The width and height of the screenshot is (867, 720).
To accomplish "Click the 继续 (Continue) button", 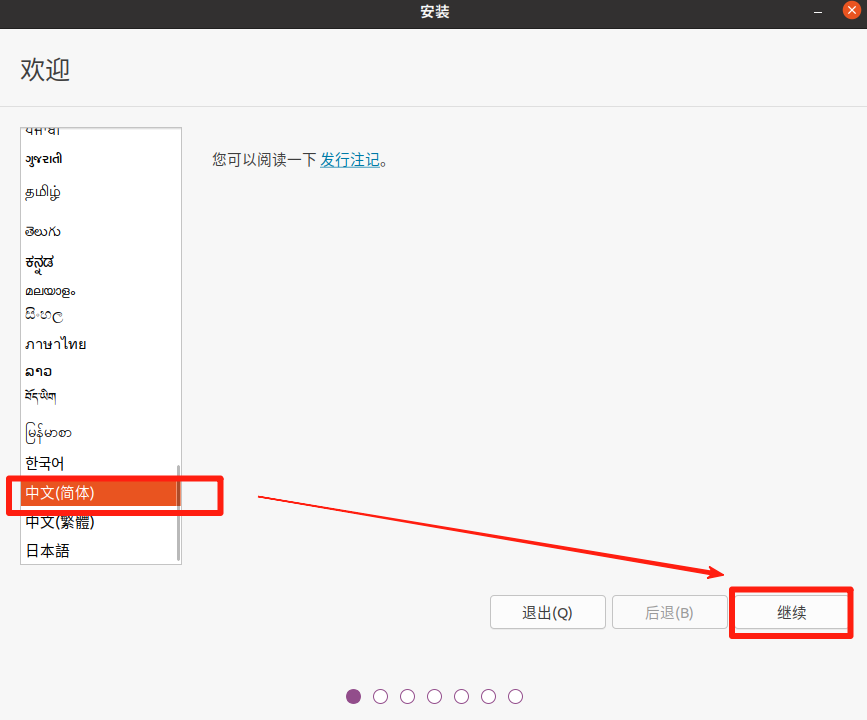I will (791, 612).
